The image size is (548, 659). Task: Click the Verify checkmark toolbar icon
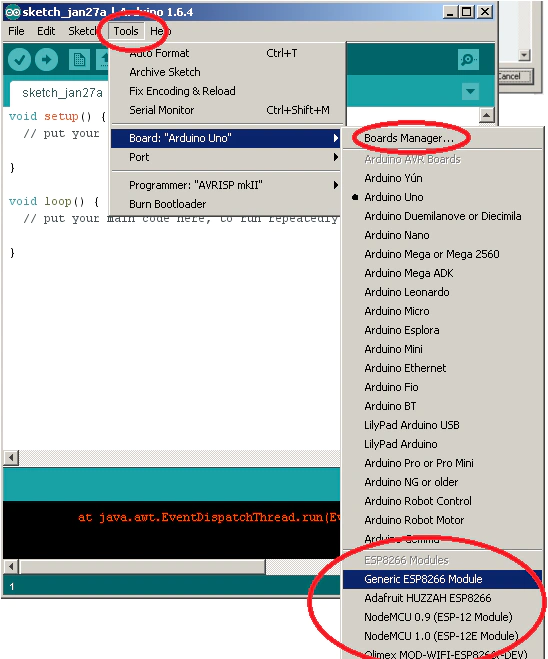19,60
